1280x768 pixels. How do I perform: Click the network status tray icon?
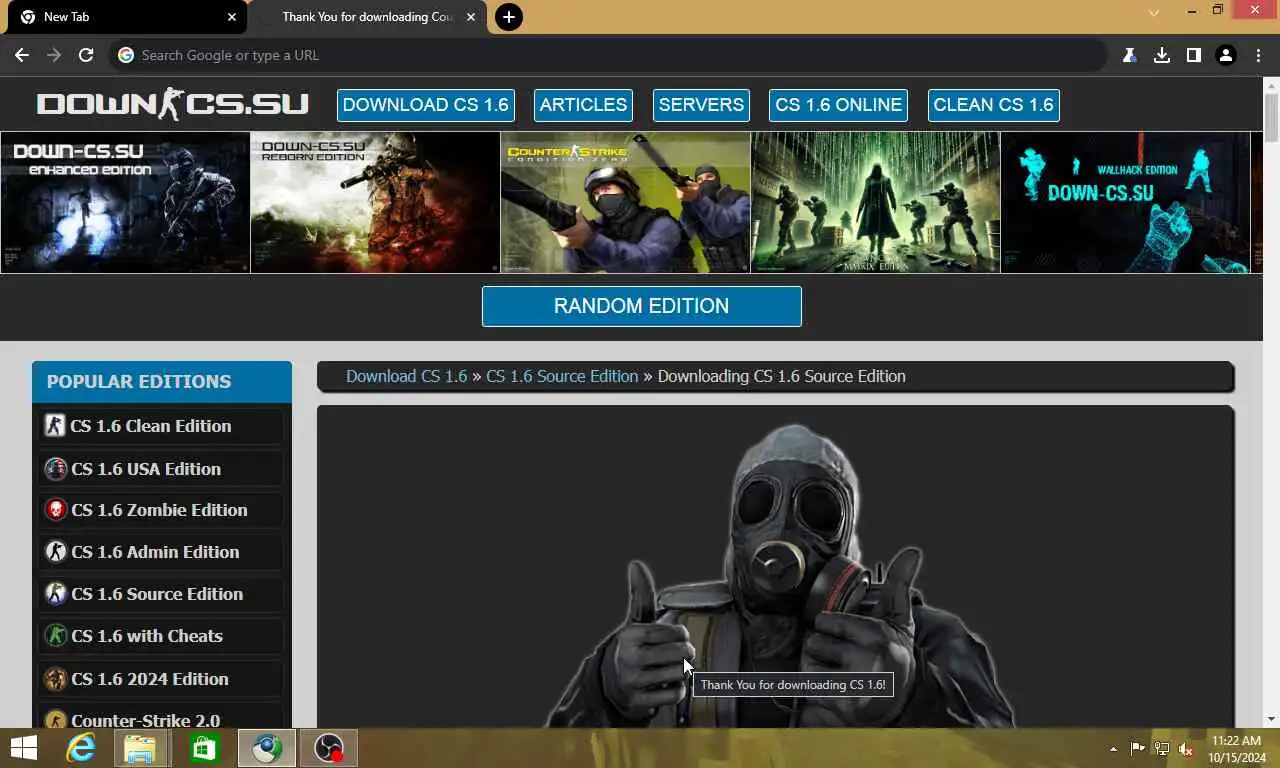[1162, 749]
